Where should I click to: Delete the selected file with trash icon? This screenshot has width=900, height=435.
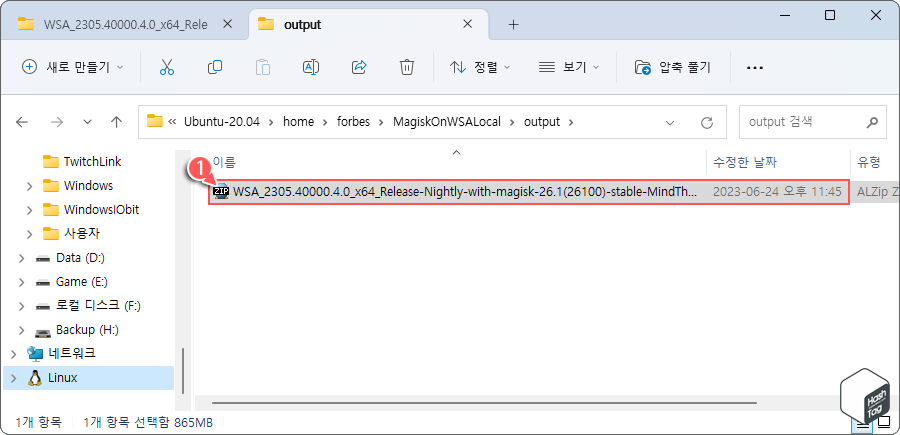coord(406,67)
